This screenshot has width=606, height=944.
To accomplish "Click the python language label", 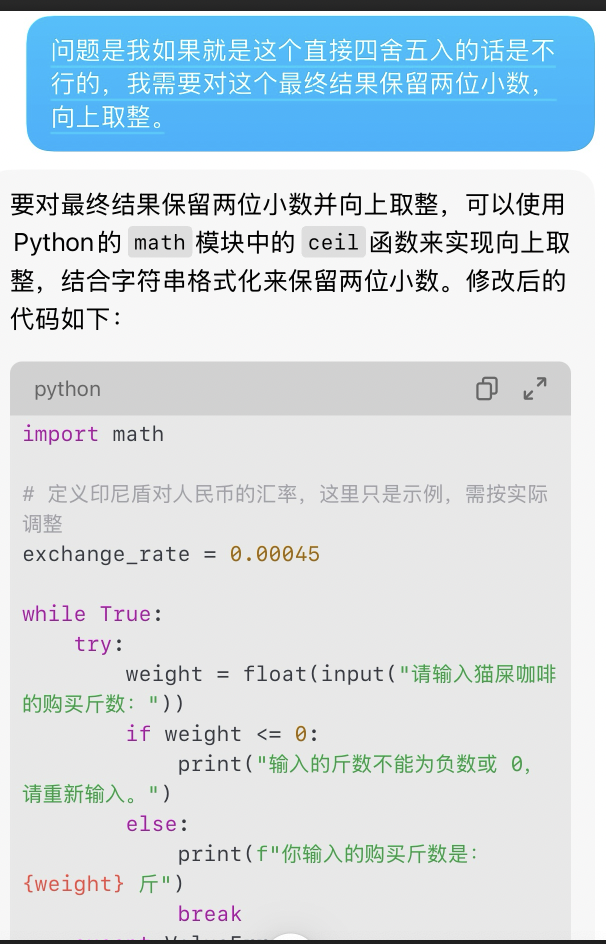I will click(67, 389).
